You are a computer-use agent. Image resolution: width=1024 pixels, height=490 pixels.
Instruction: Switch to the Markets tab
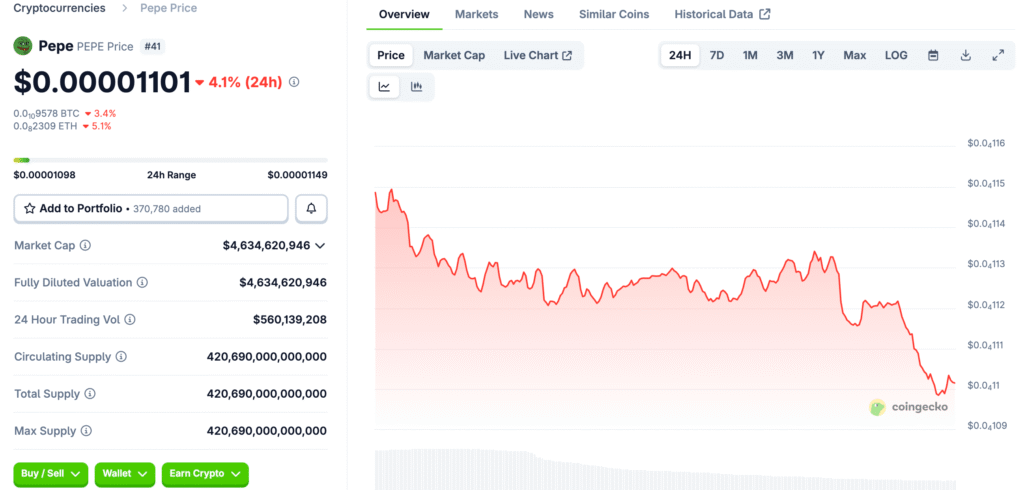click(477, 14)
